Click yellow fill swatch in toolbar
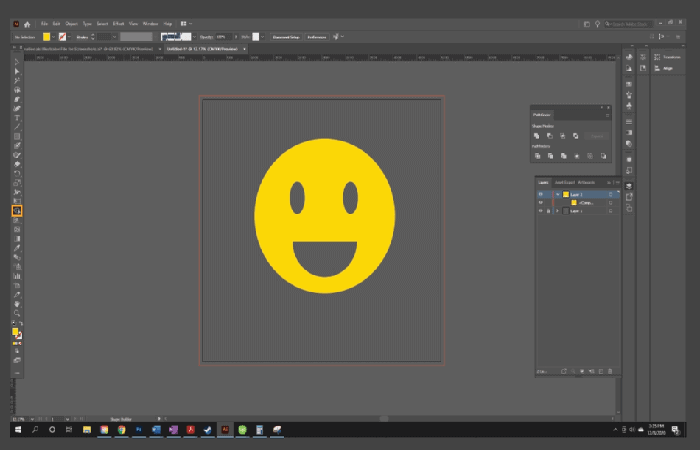The width and height of the screenshot is (700, 450). click(x=15, y=331)
